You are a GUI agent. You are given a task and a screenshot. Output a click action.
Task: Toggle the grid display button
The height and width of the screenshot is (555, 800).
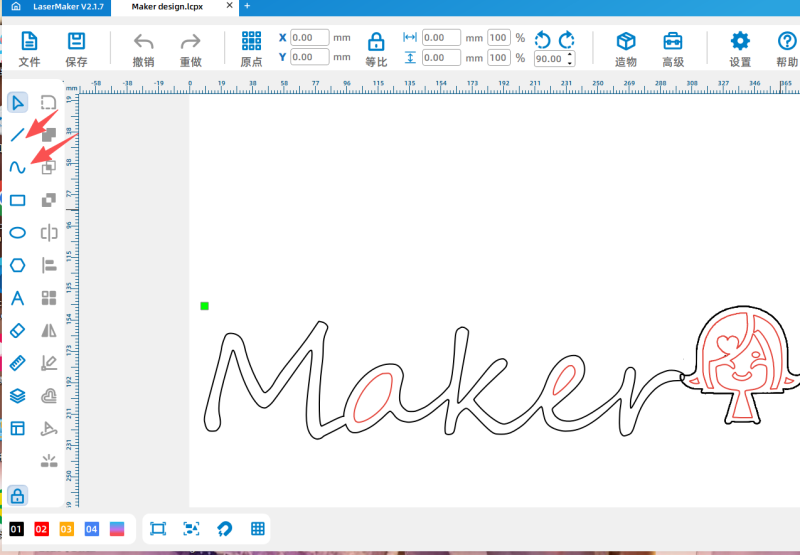pos(257,529)
